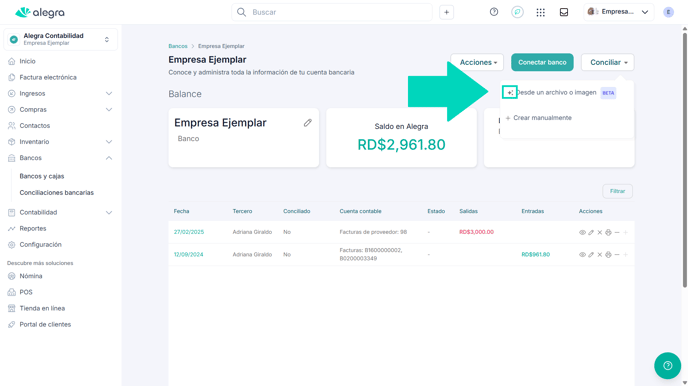The height and width of the screenshot is (386, 688).
Task: Click the Conectar banco button
Action: coord(542,62)
